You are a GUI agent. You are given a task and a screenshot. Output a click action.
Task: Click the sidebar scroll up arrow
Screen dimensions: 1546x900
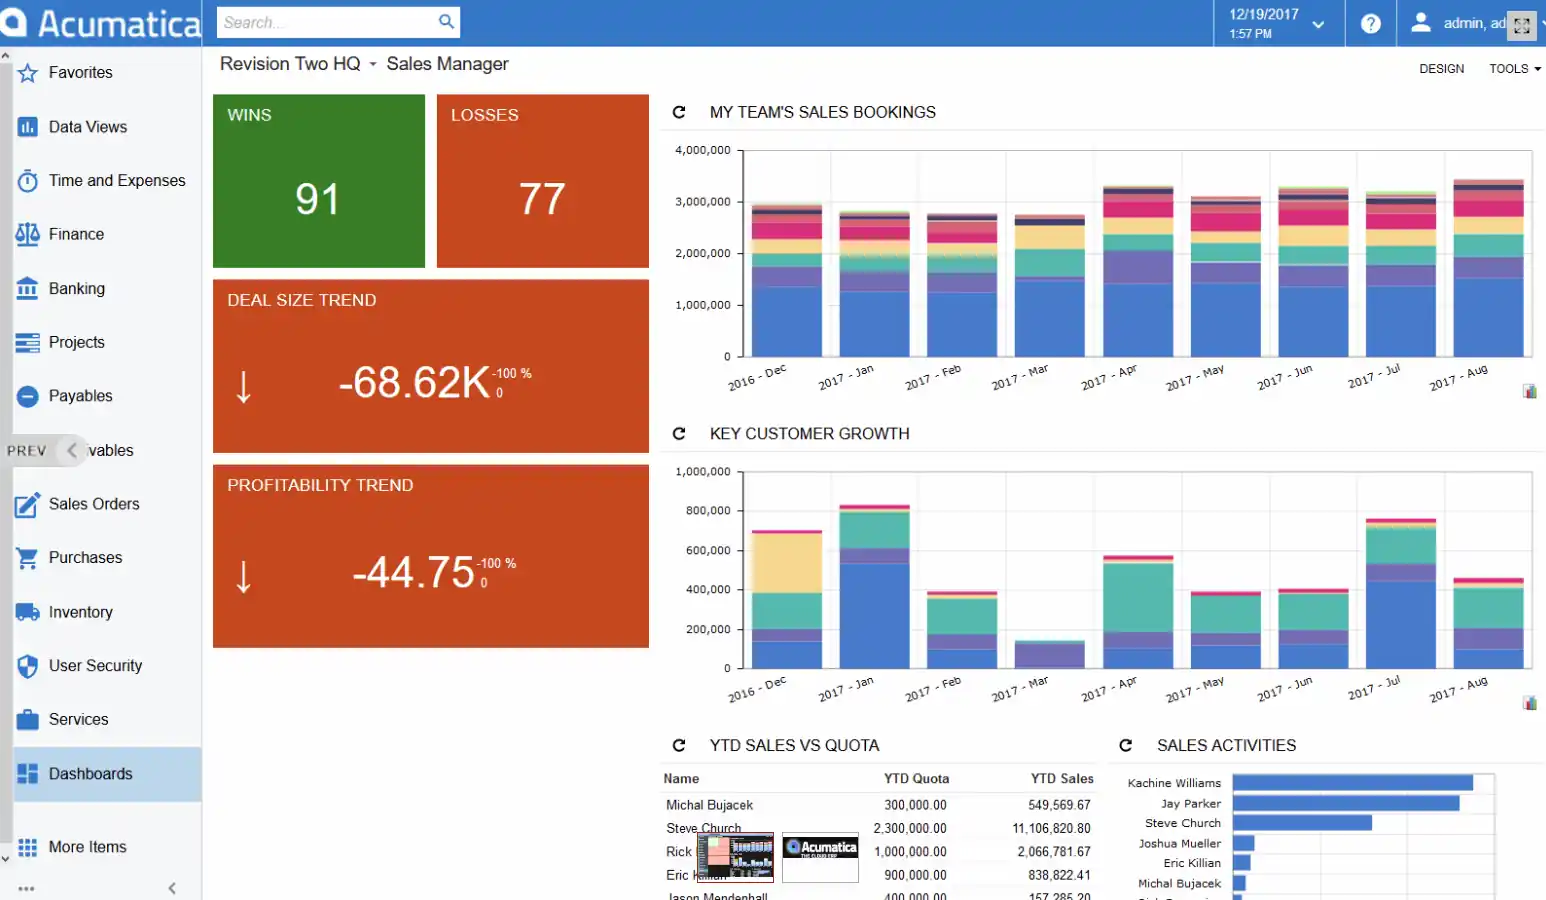(x=5, y=56)
